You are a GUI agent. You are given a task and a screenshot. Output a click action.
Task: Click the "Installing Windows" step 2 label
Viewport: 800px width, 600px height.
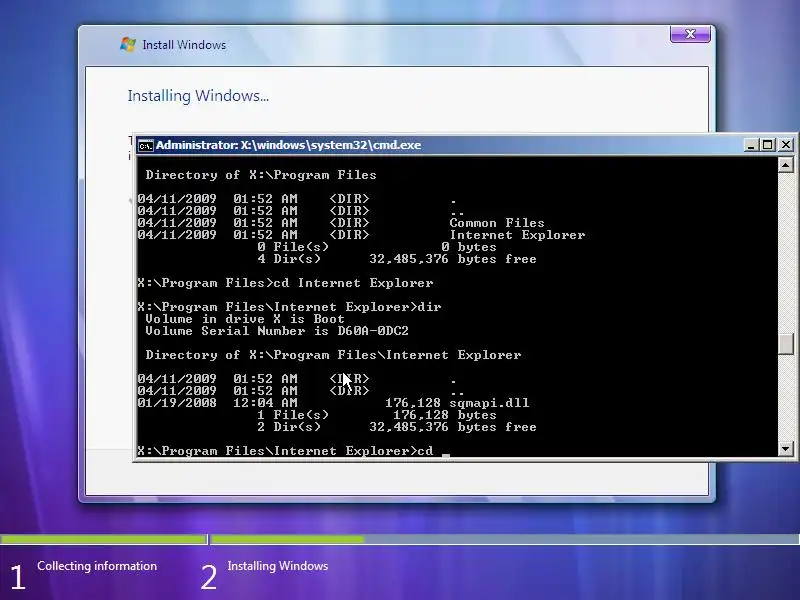278,566
